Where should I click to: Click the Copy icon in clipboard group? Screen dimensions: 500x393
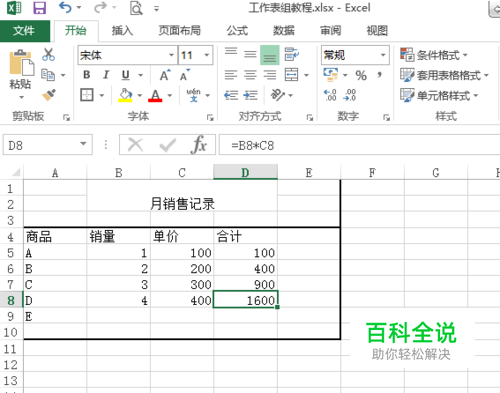[48, 75]
